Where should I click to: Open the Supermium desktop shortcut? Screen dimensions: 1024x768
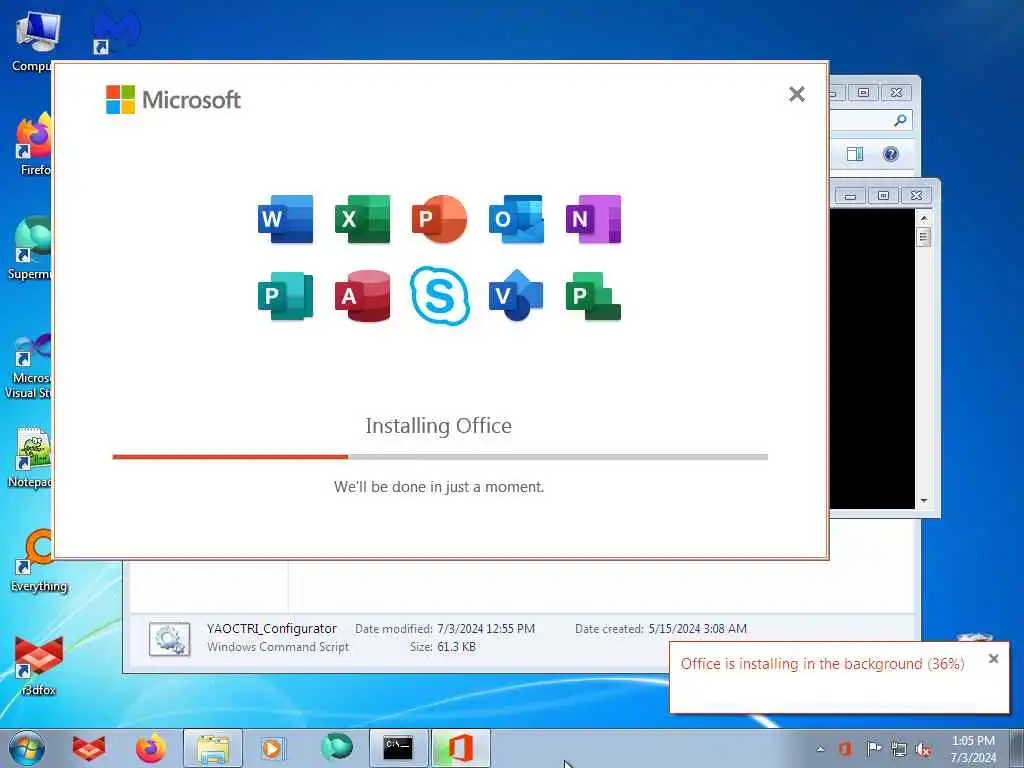[31, 248]
